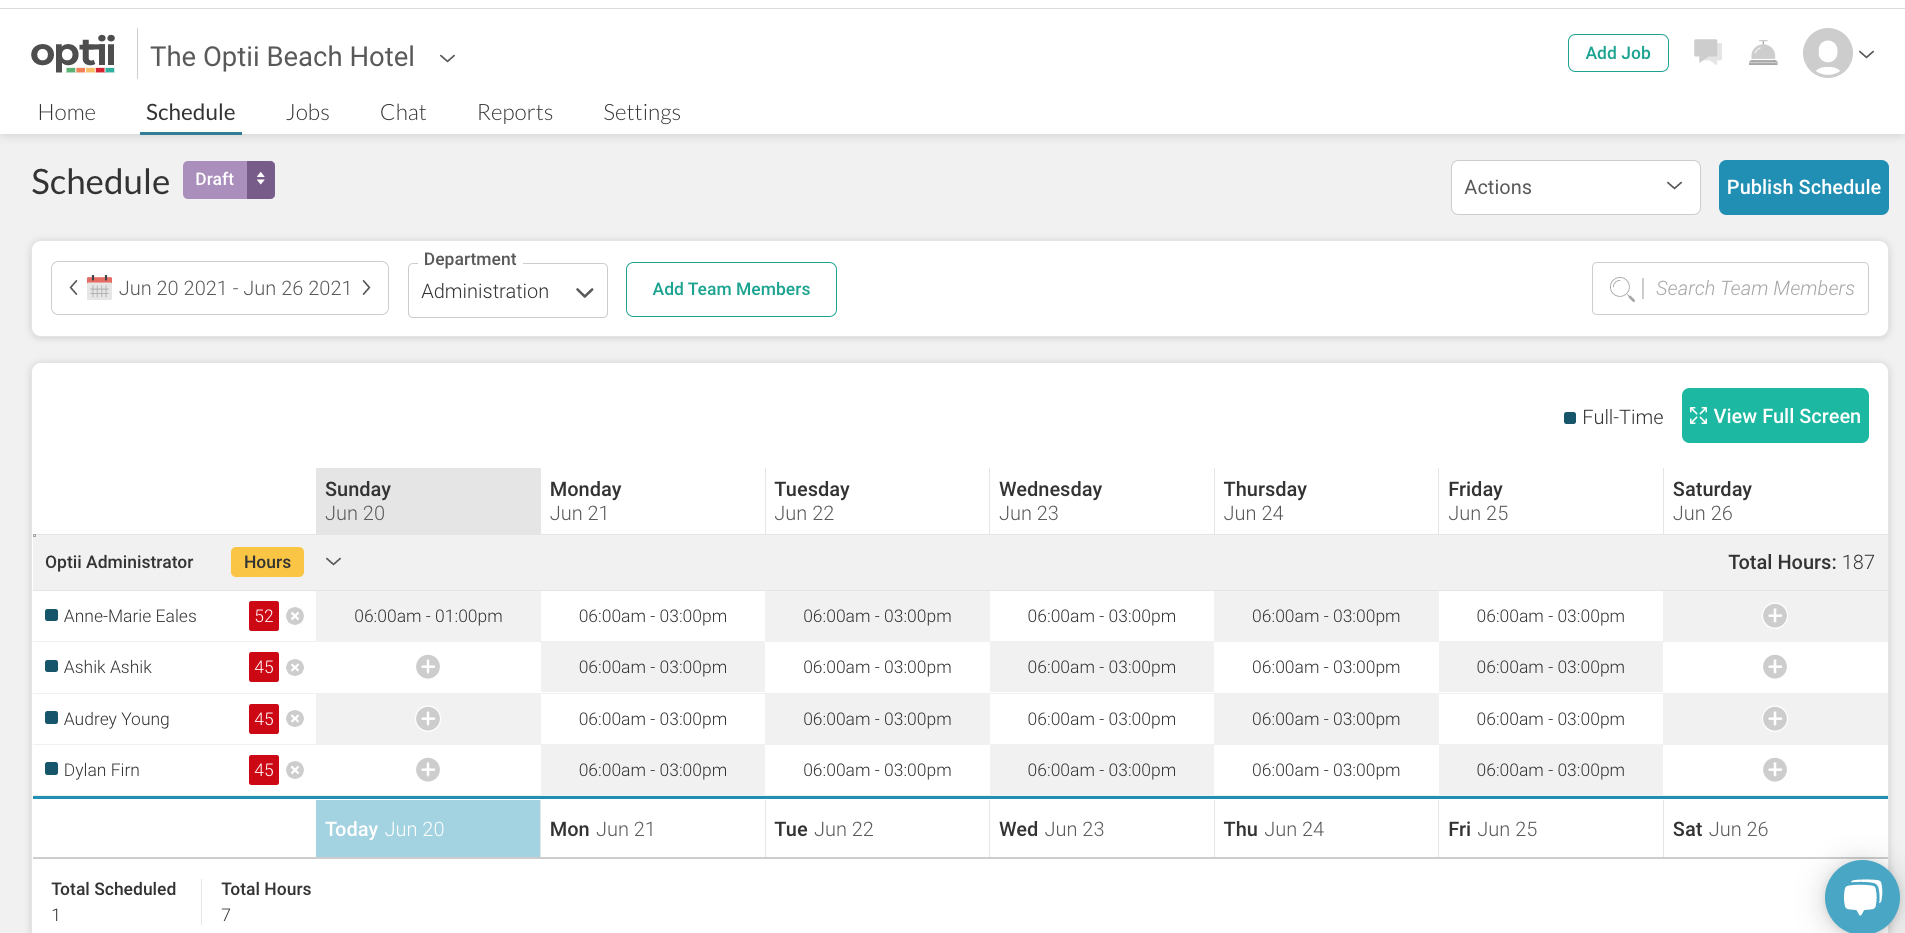Open the Administration department dropdown
The width and height of the screenshot is (1905, 933).
[508, 291]
